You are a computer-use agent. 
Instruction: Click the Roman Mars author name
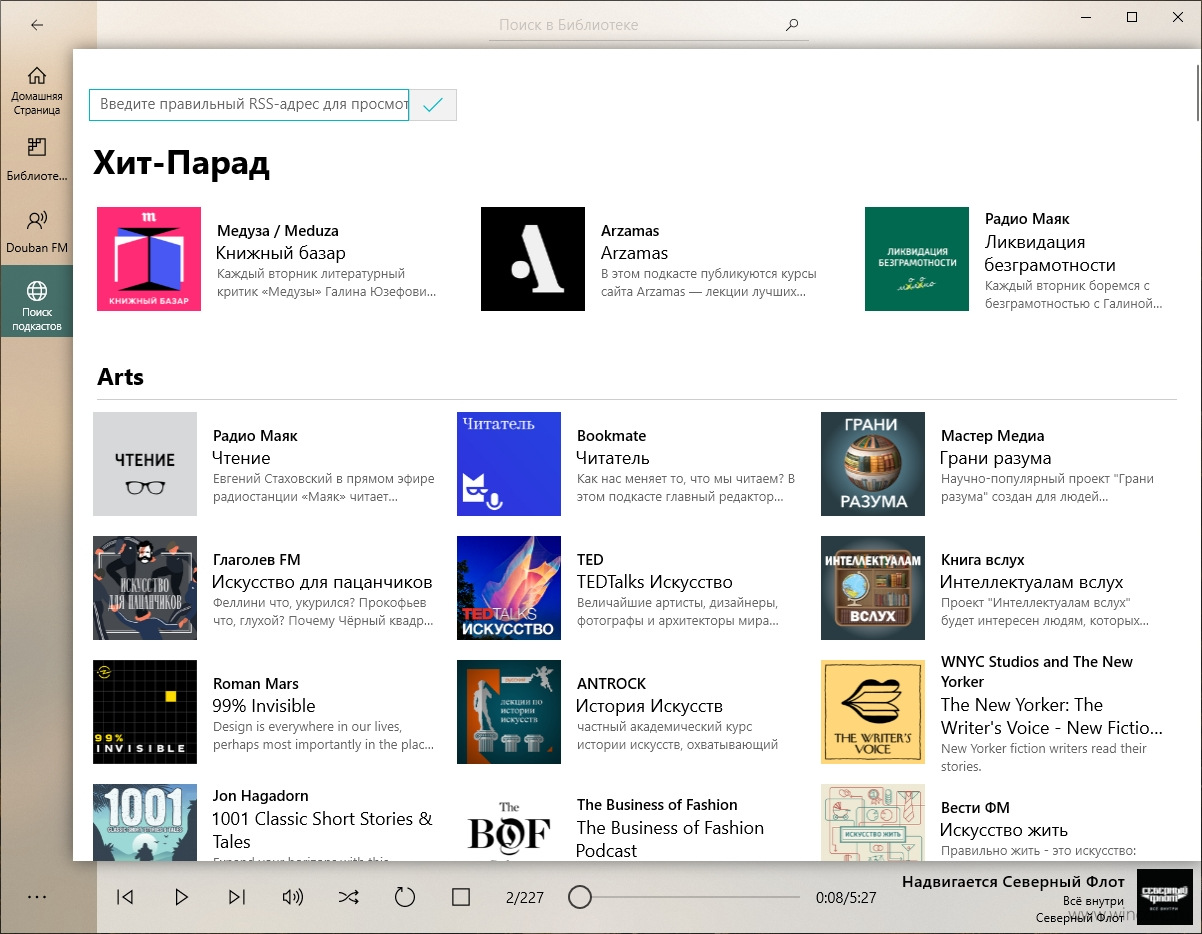[x=256, y=684]
